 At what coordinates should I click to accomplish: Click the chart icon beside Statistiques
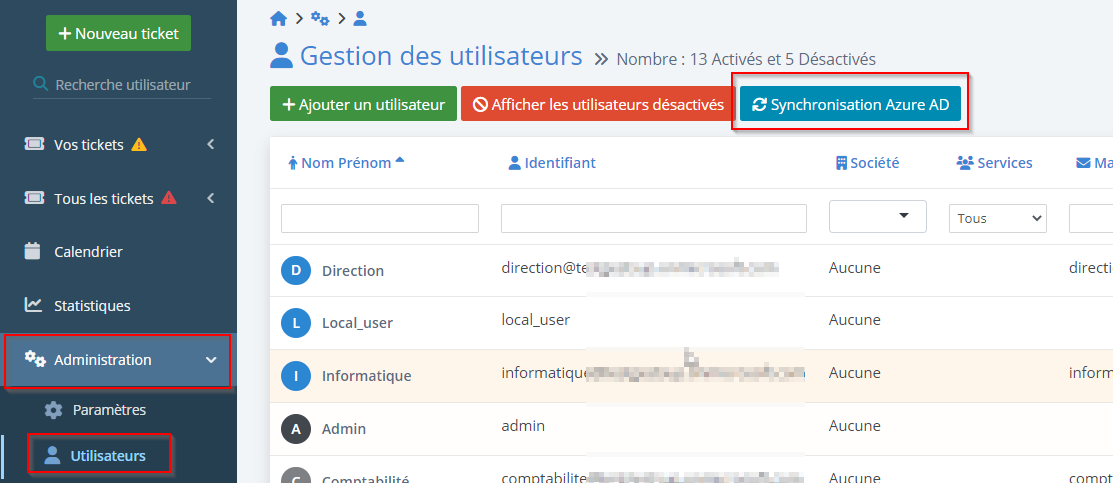pos(33,305)
